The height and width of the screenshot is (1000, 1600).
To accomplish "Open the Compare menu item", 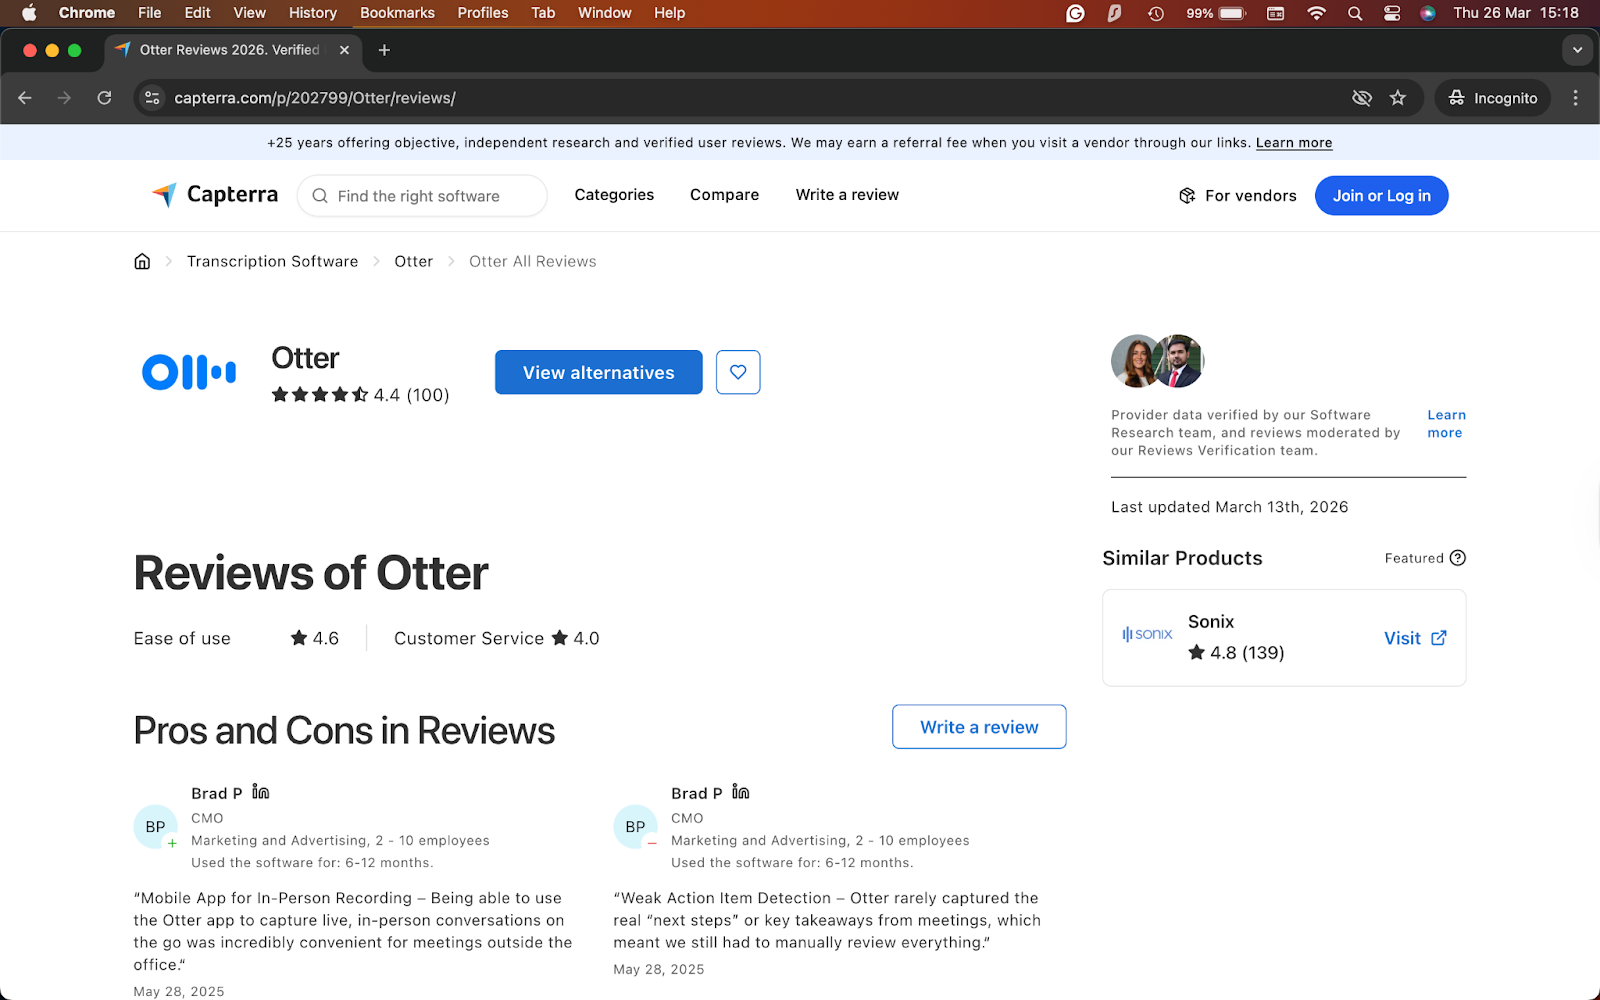I will coord(724,195).
